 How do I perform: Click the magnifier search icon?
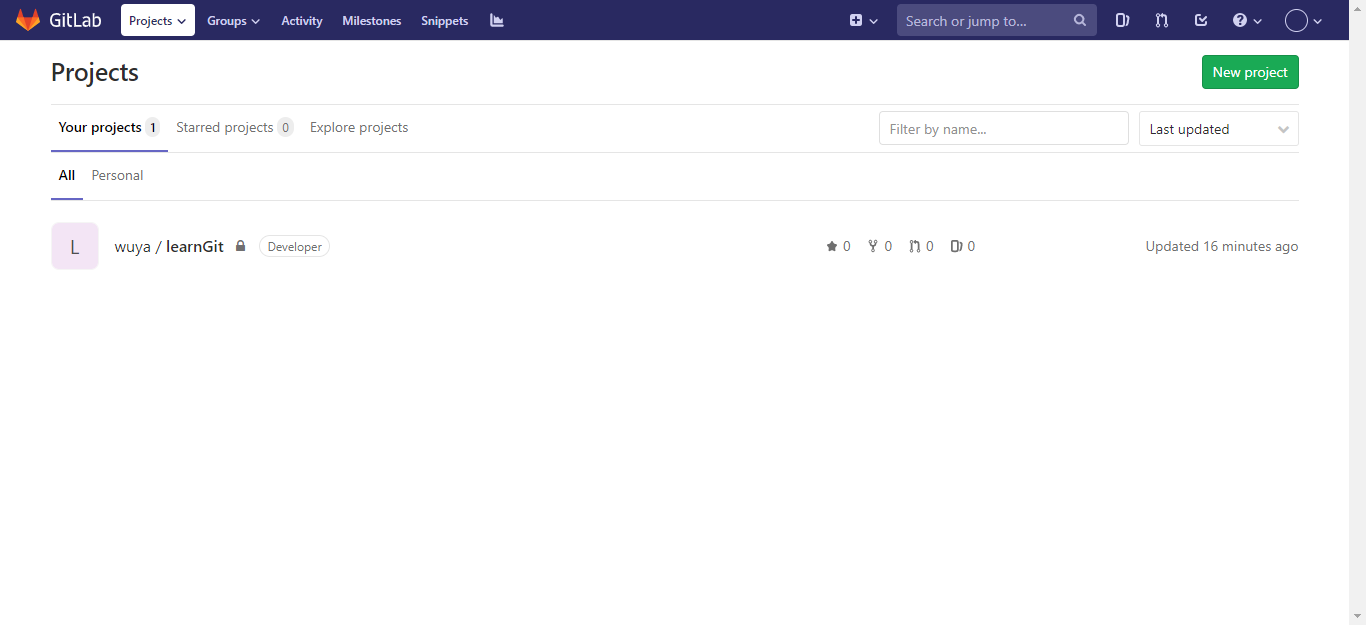point(1080,20)
